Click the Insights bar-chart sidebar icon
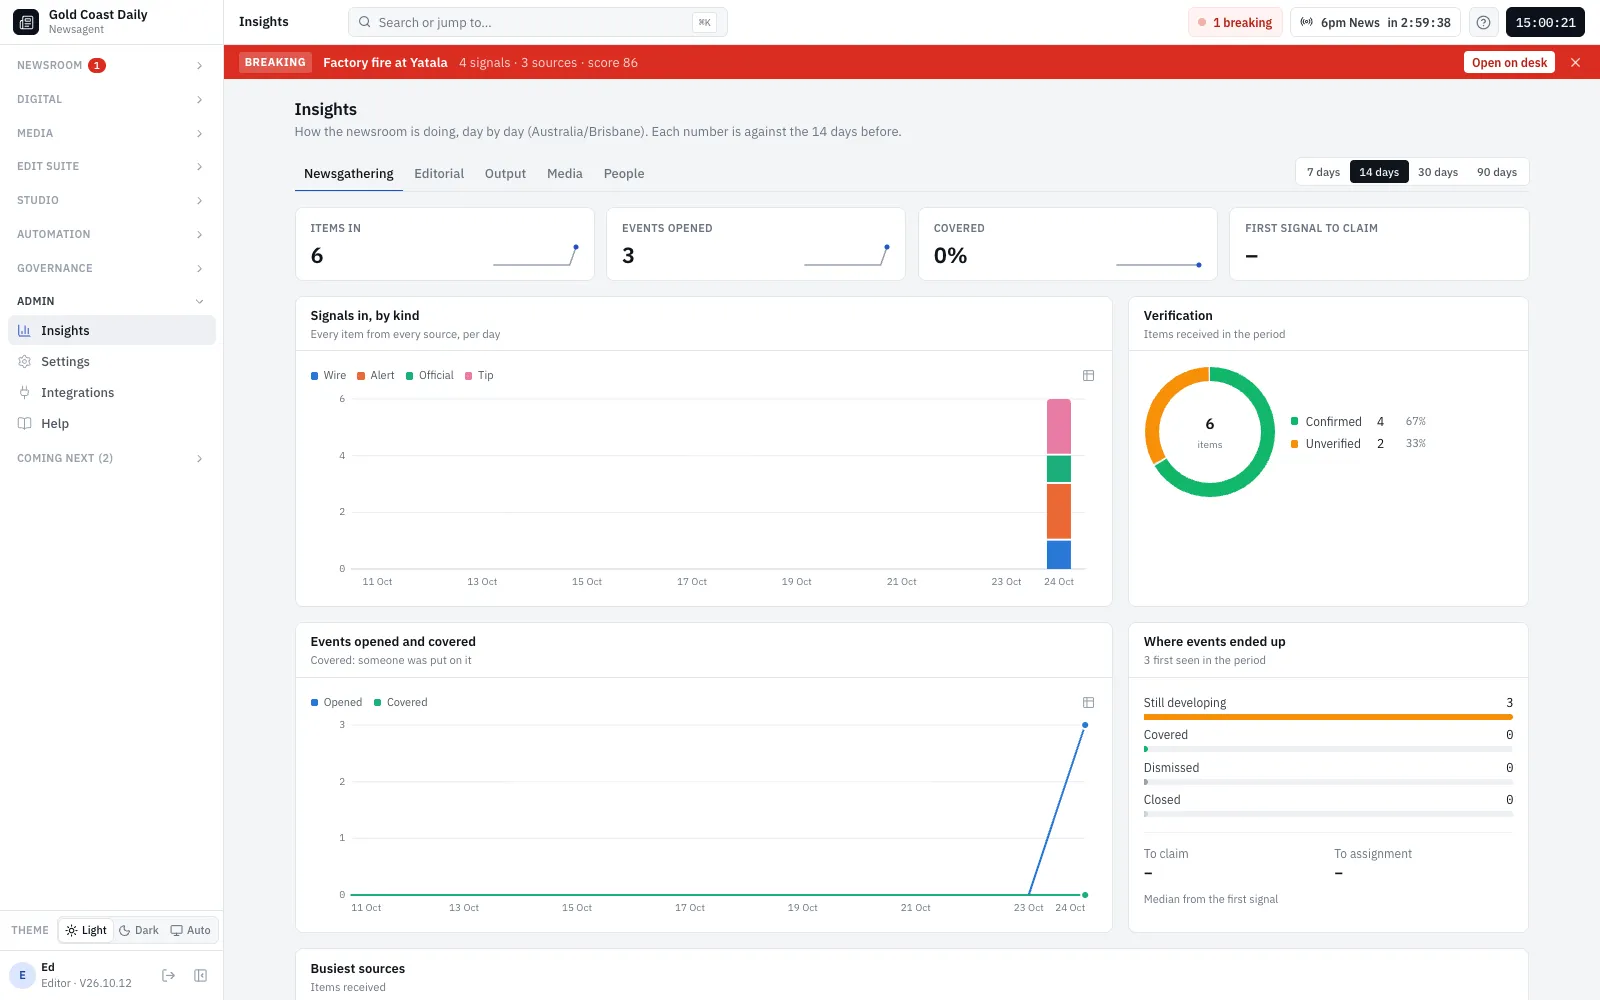Screen dimensions: 1600x1000 (25, 331)
